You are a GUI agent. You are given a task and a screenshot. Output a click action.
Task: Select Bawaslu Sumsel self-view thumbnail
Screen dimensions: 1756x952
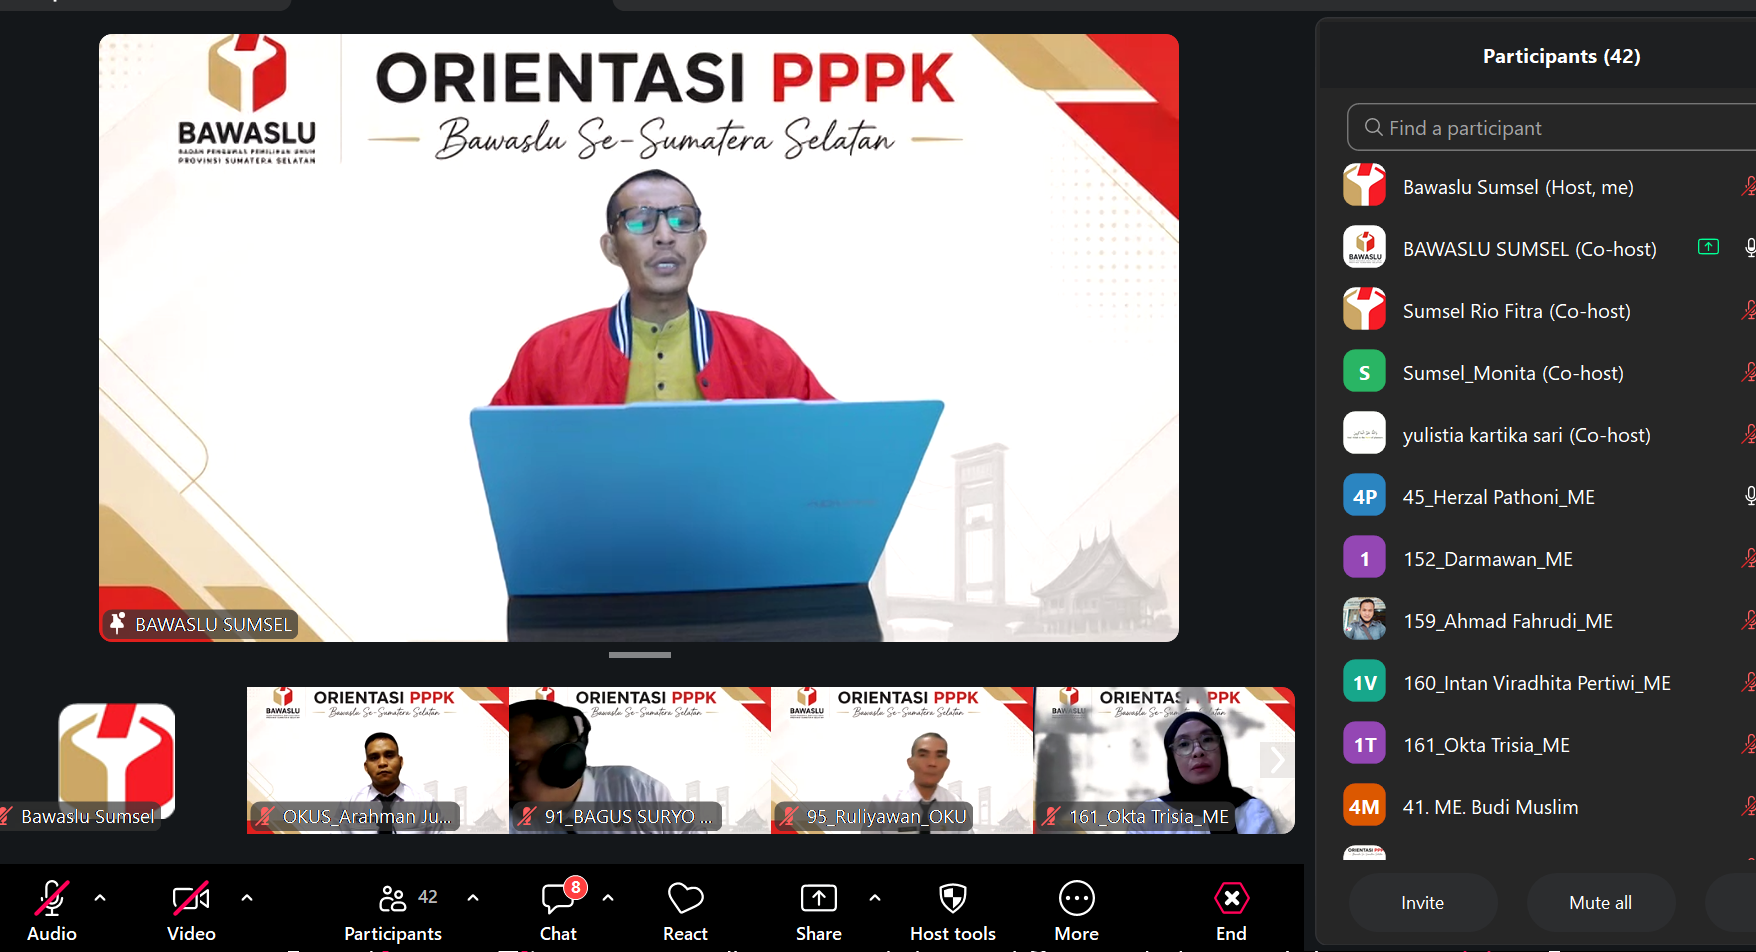(116, 762)
